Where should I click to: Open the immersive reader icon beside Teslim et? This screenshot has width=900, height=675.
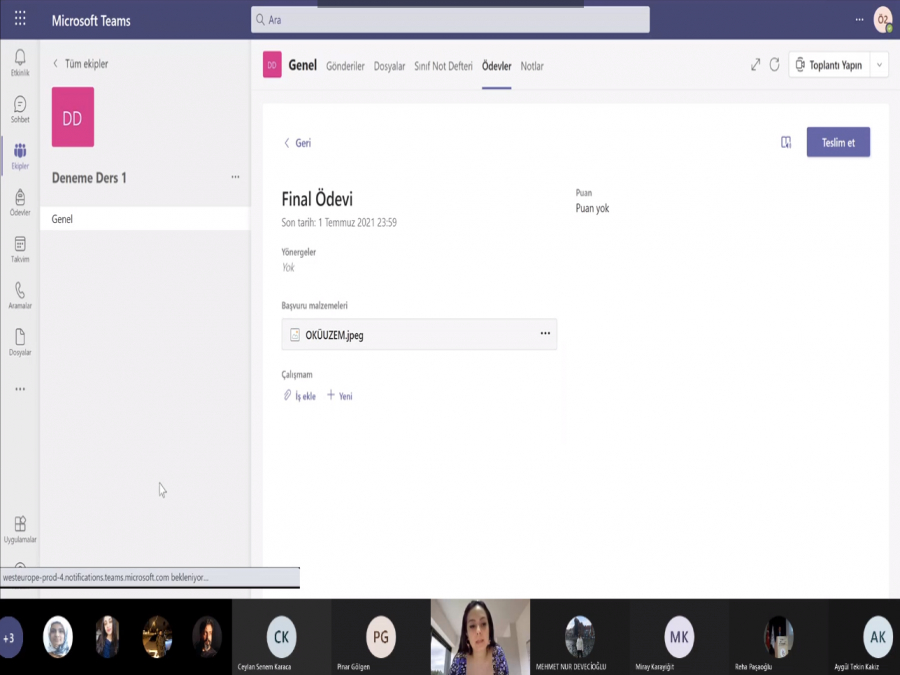[786, 143]
